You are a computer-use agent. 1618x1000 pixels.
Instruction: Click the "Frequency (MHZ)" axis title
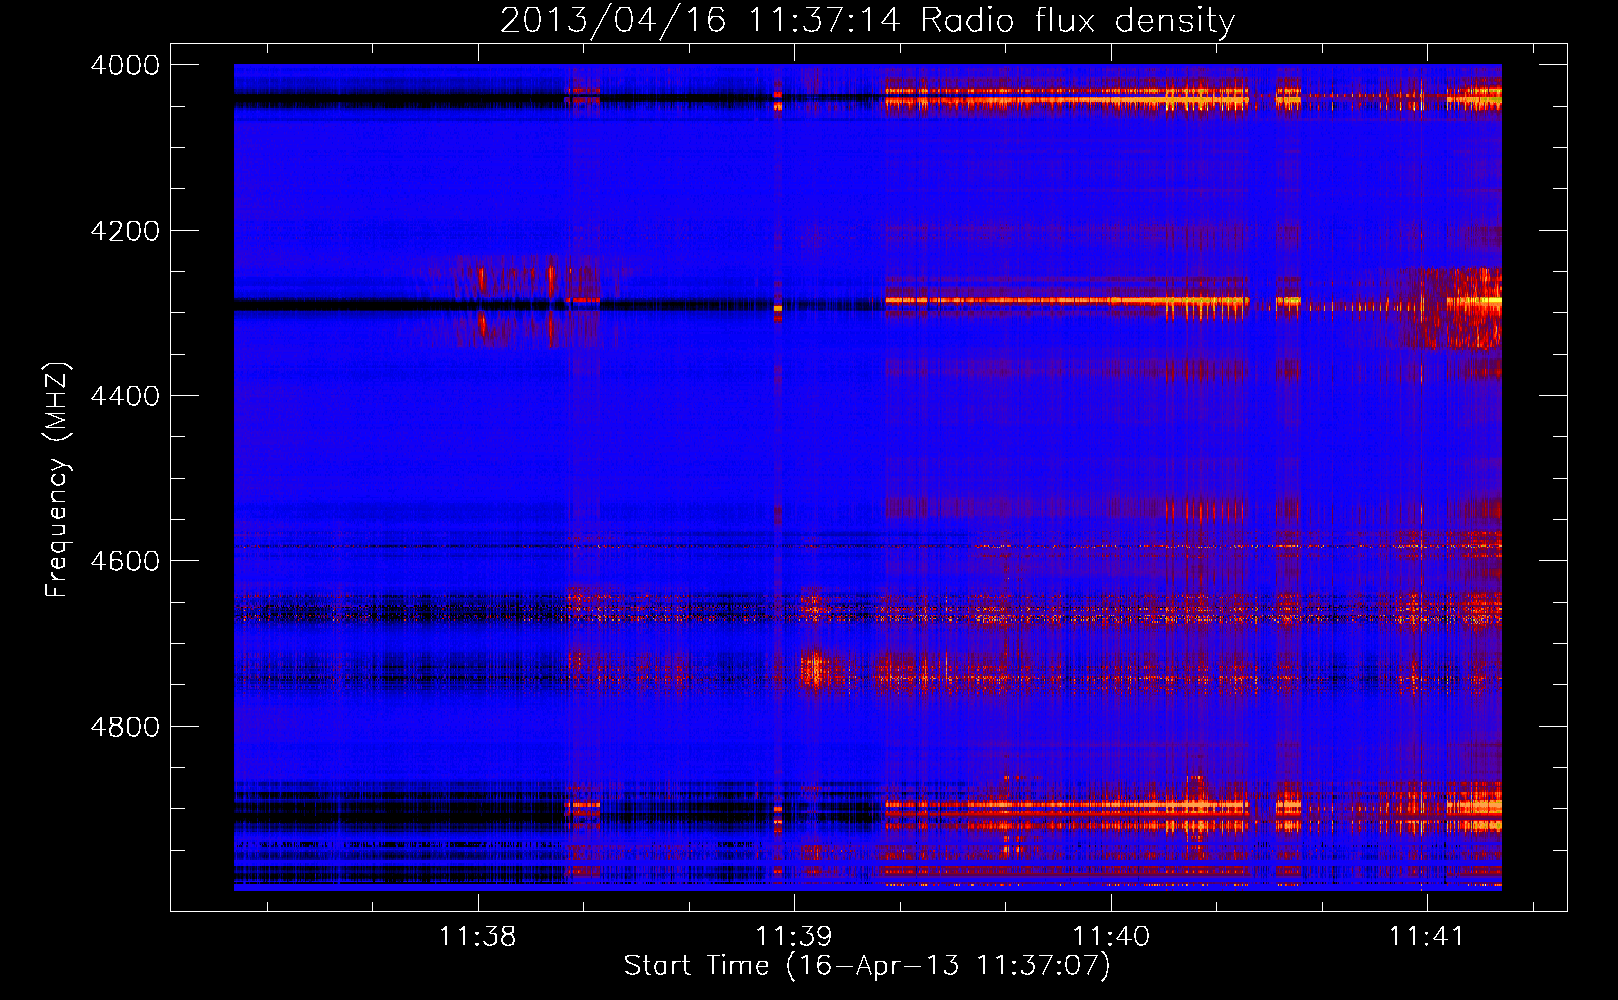pyautogui.click(x=58, y=480)
